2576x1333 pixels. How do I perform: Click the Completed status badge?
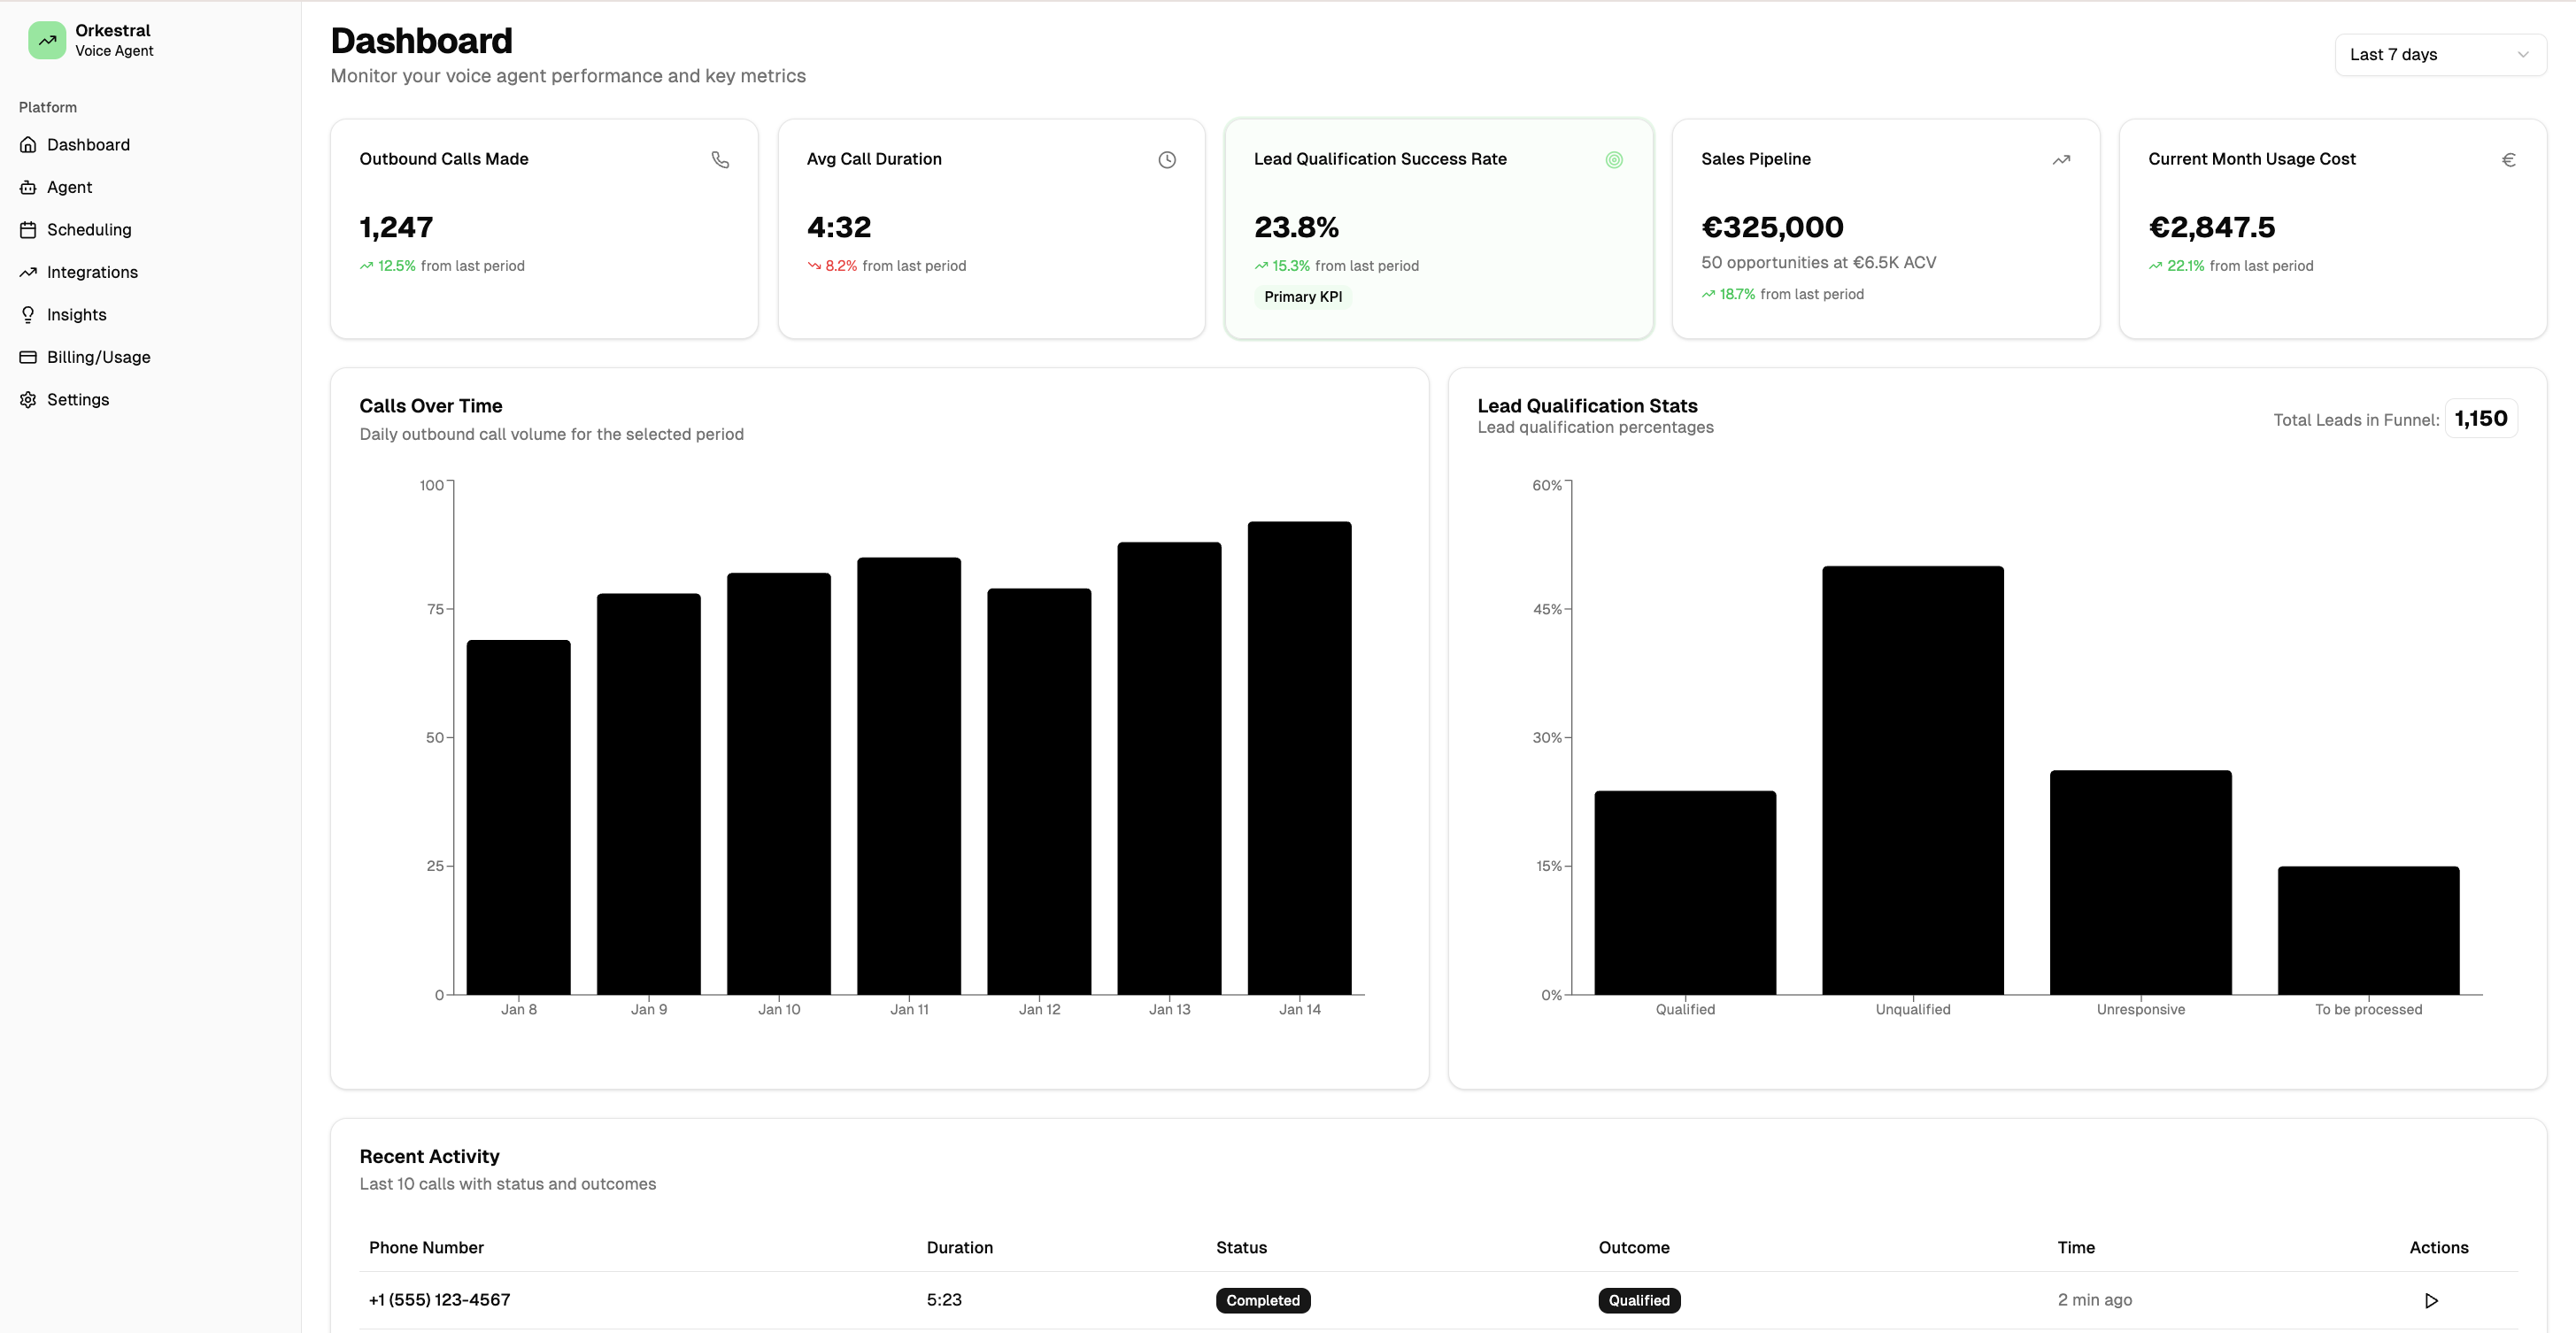point(1263,1300)
